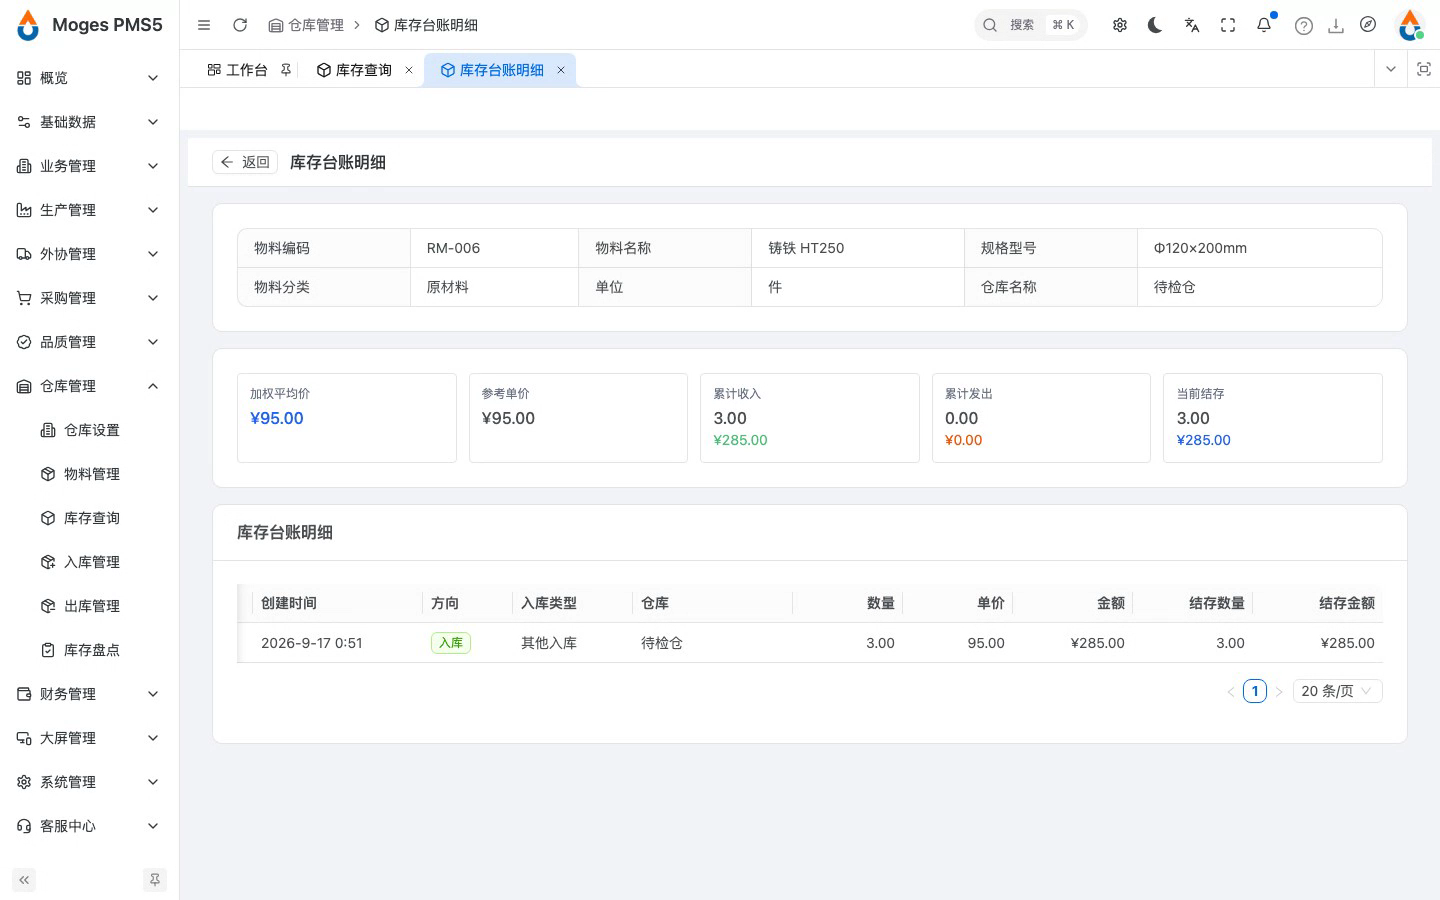
Task: Expand the 系统管理 menu
Action: [x=90, y=782]
